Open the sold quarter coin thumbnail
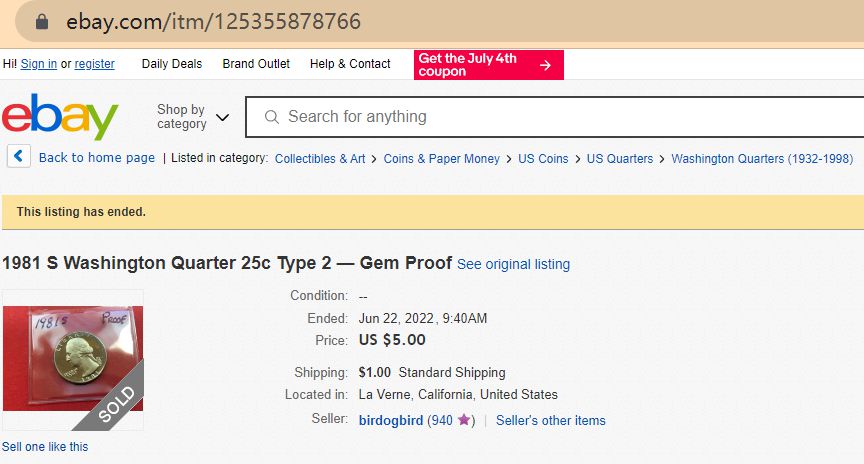The image size is (864, 464). pyautogui.click(x=73, y=359)
